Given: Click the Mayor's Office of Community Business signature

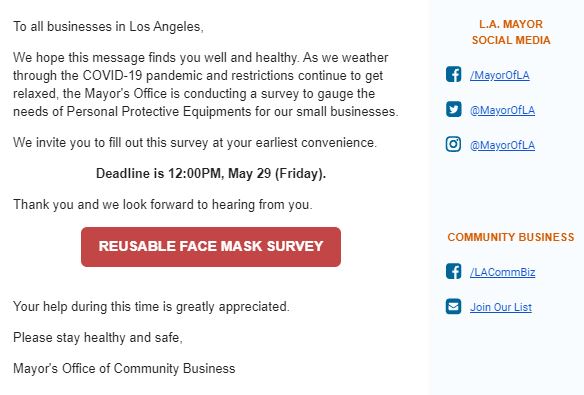Looking at the screenshot, I should click(x=124, y=369).
